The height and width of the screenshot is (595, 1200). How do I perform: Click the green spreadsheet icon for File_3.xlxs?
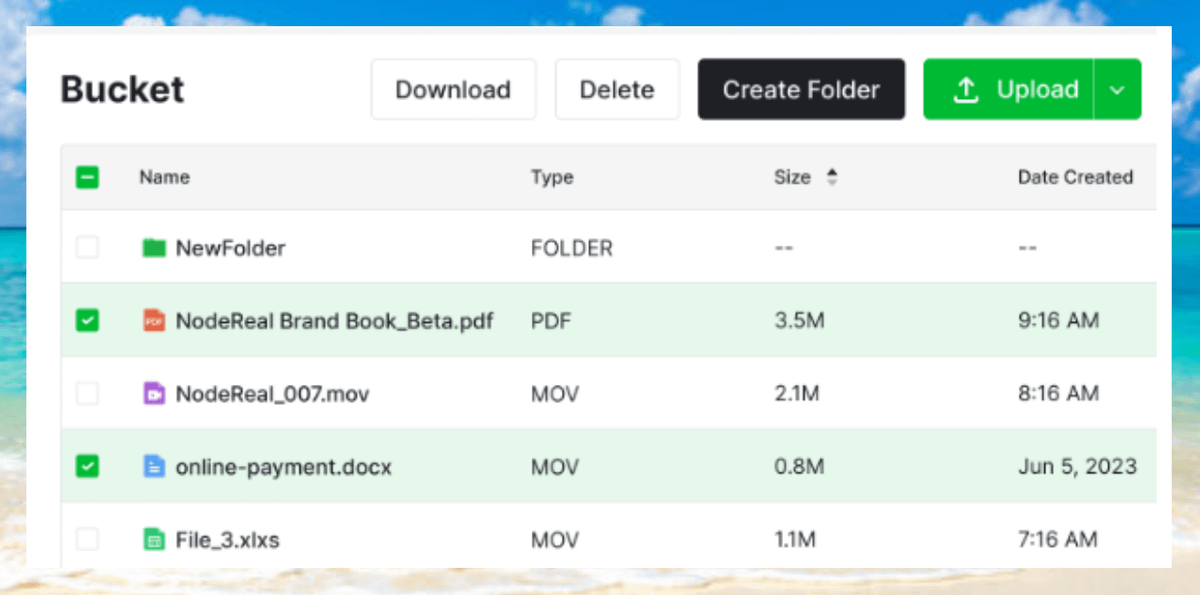coord(153,540)
